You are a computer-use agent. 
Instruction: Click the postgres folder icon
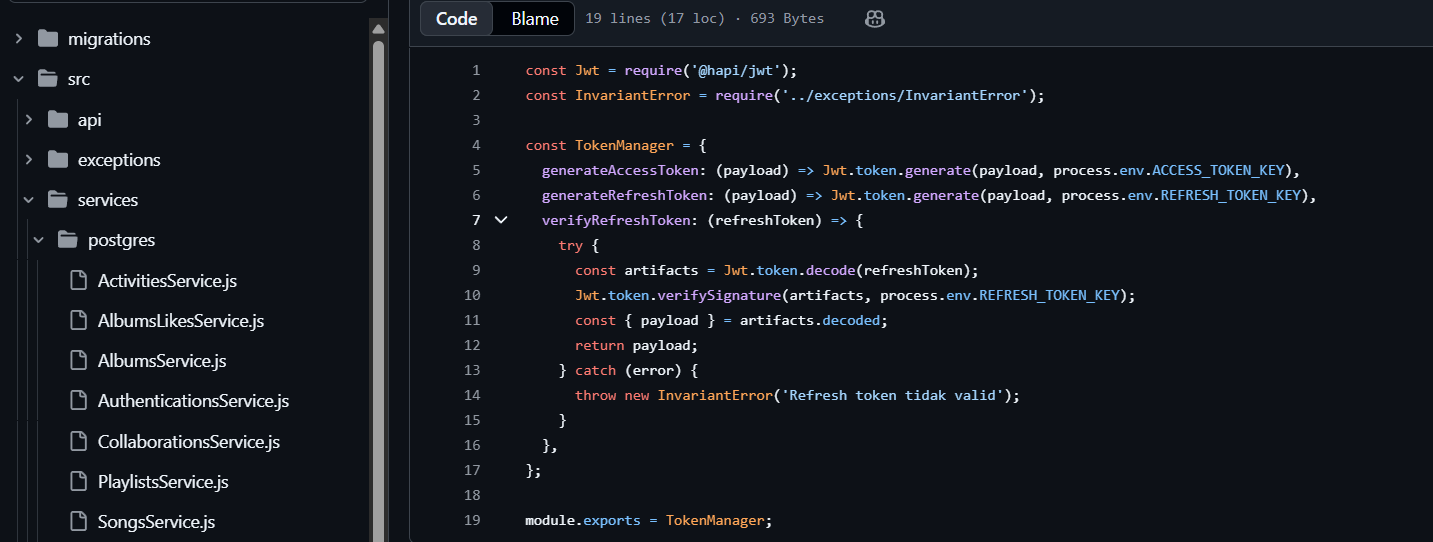tap(68, 240)
